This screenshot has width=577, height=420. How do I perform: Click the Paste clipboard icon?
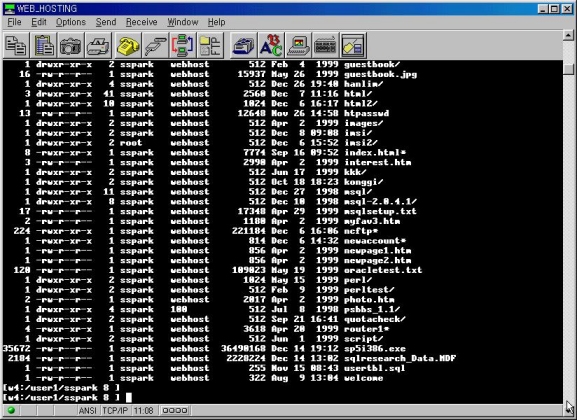pyautogui.click(x=44, y=45)
